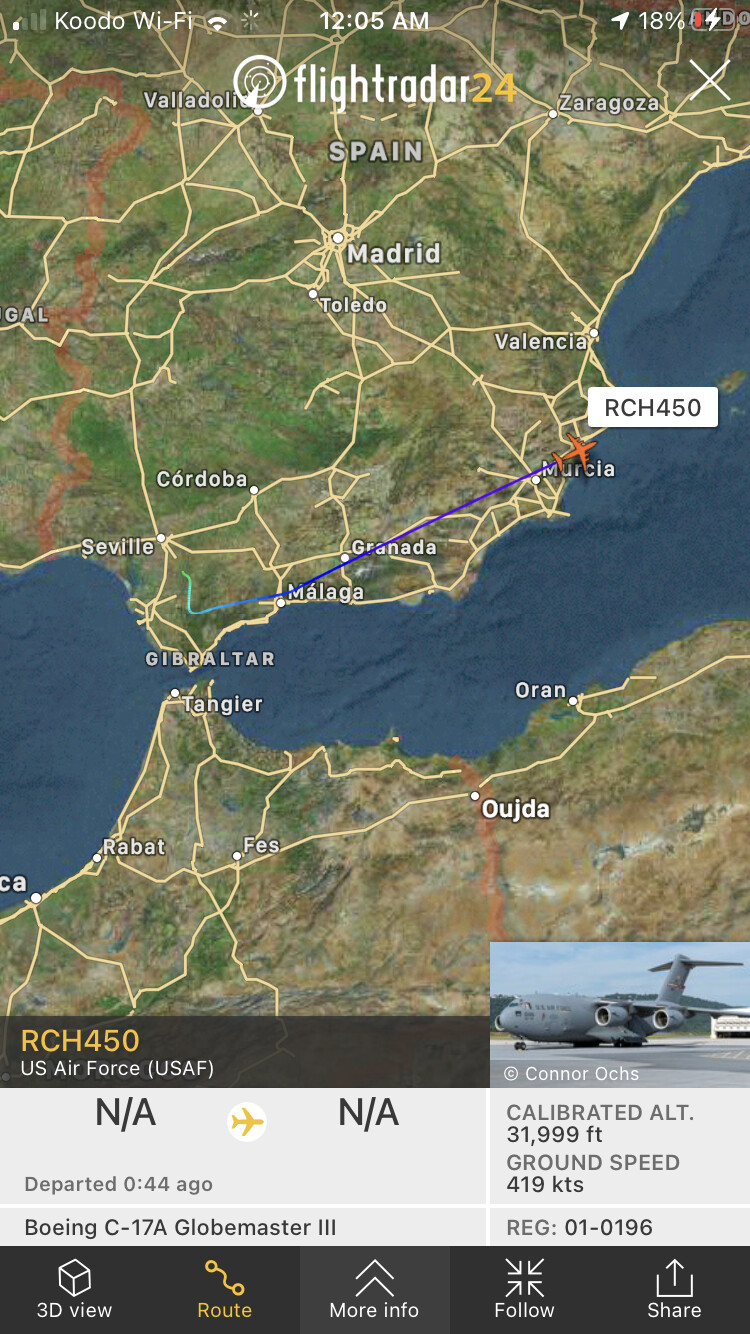Tap the Calibrated Alt. 31,999 ft field

(600, 1123)
